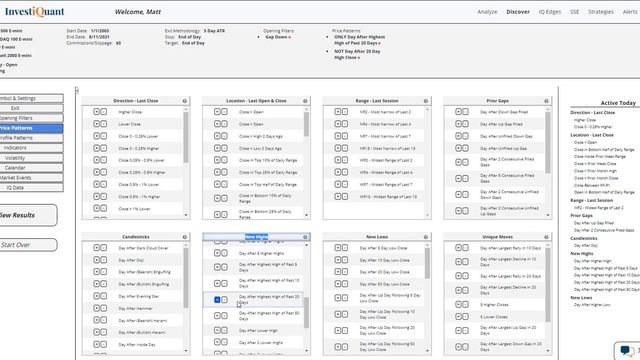Switch to Indicators sidebar tab
Image resolution: width=640 pixels, height=360 pixels.
click(x=31, y=148)
